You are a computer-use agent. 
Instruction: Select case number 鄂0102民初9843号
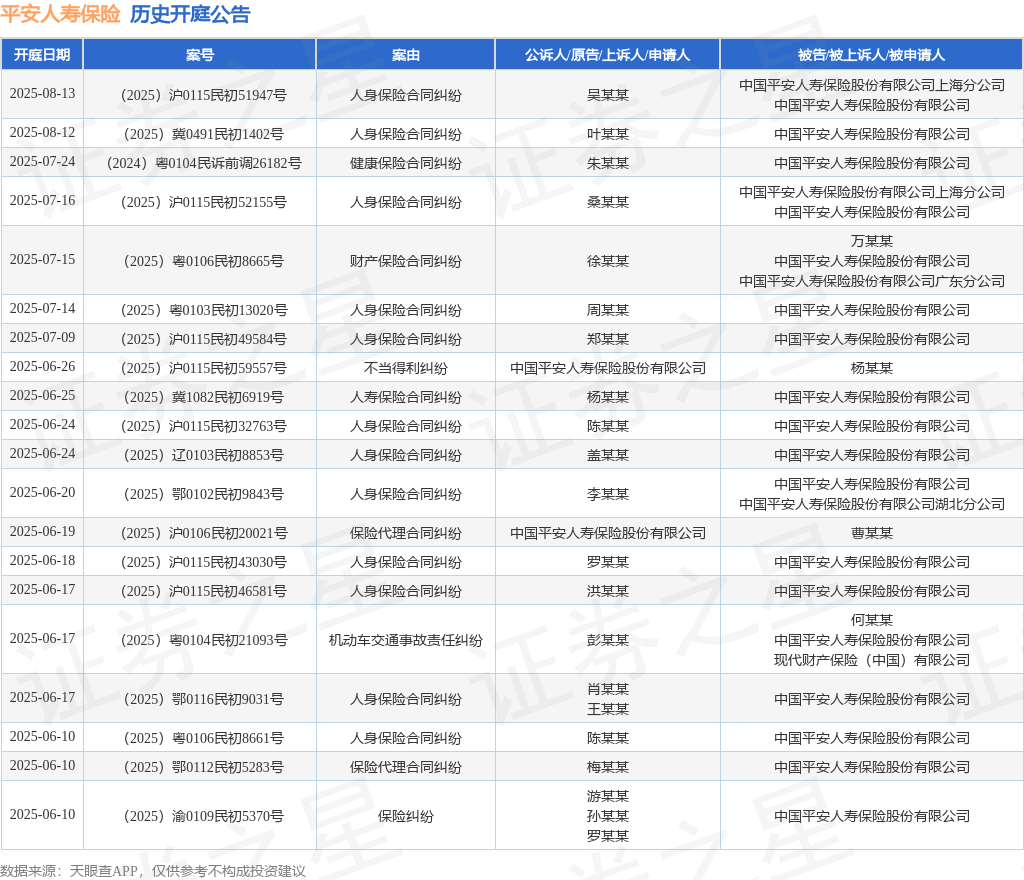204,494
